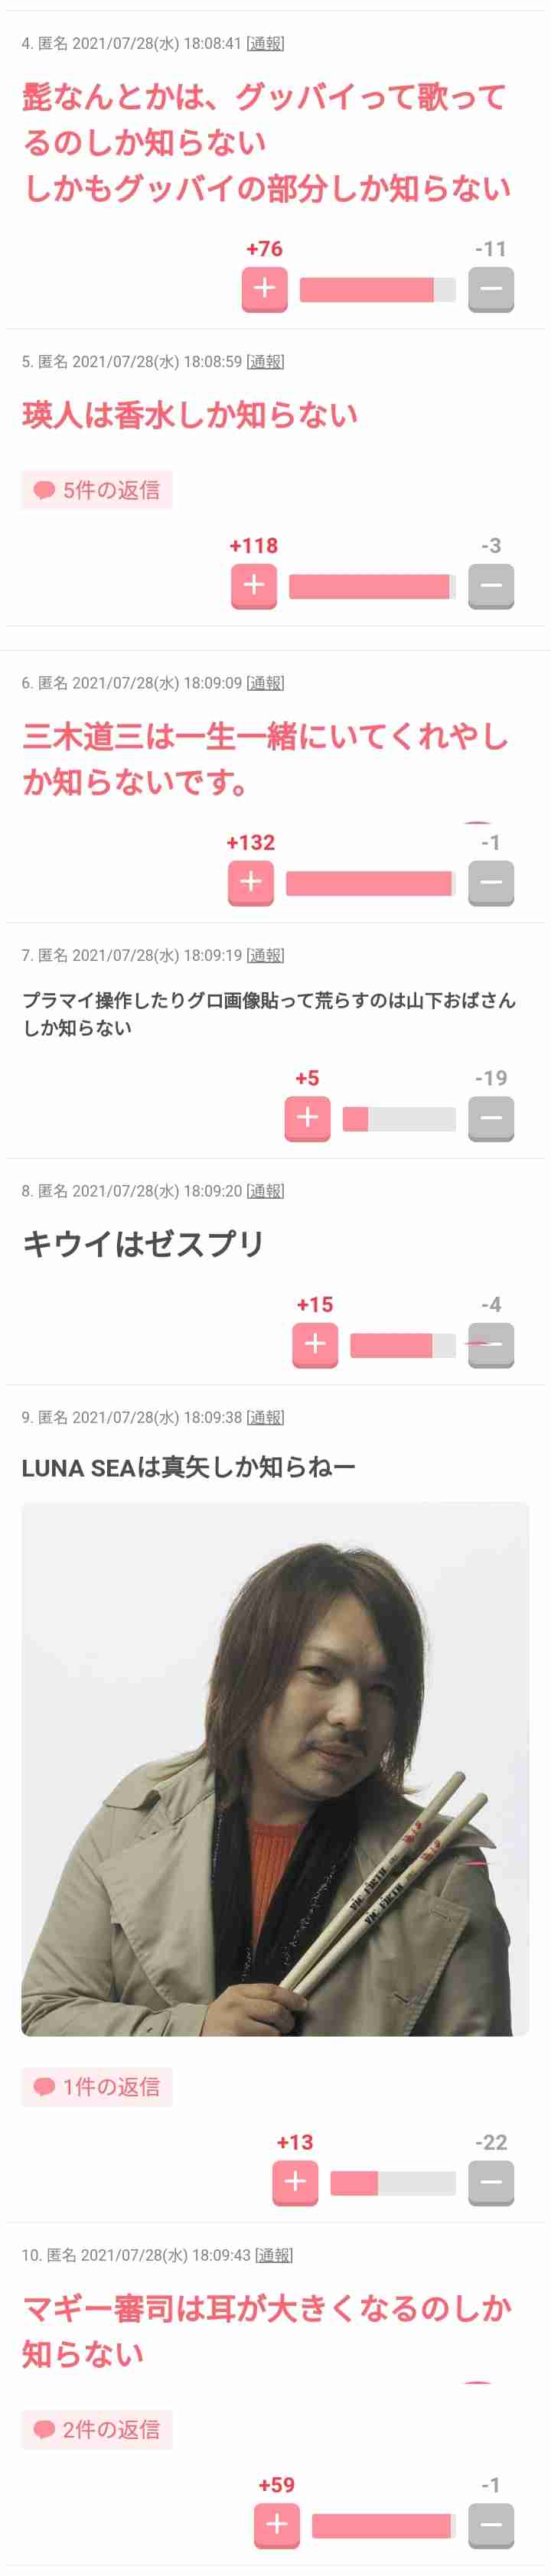Image resolution: width=551 pixels, height=2576 pixels.
Task: Upvote the LUNA SEA comment 9
Action: [295, 2182]
